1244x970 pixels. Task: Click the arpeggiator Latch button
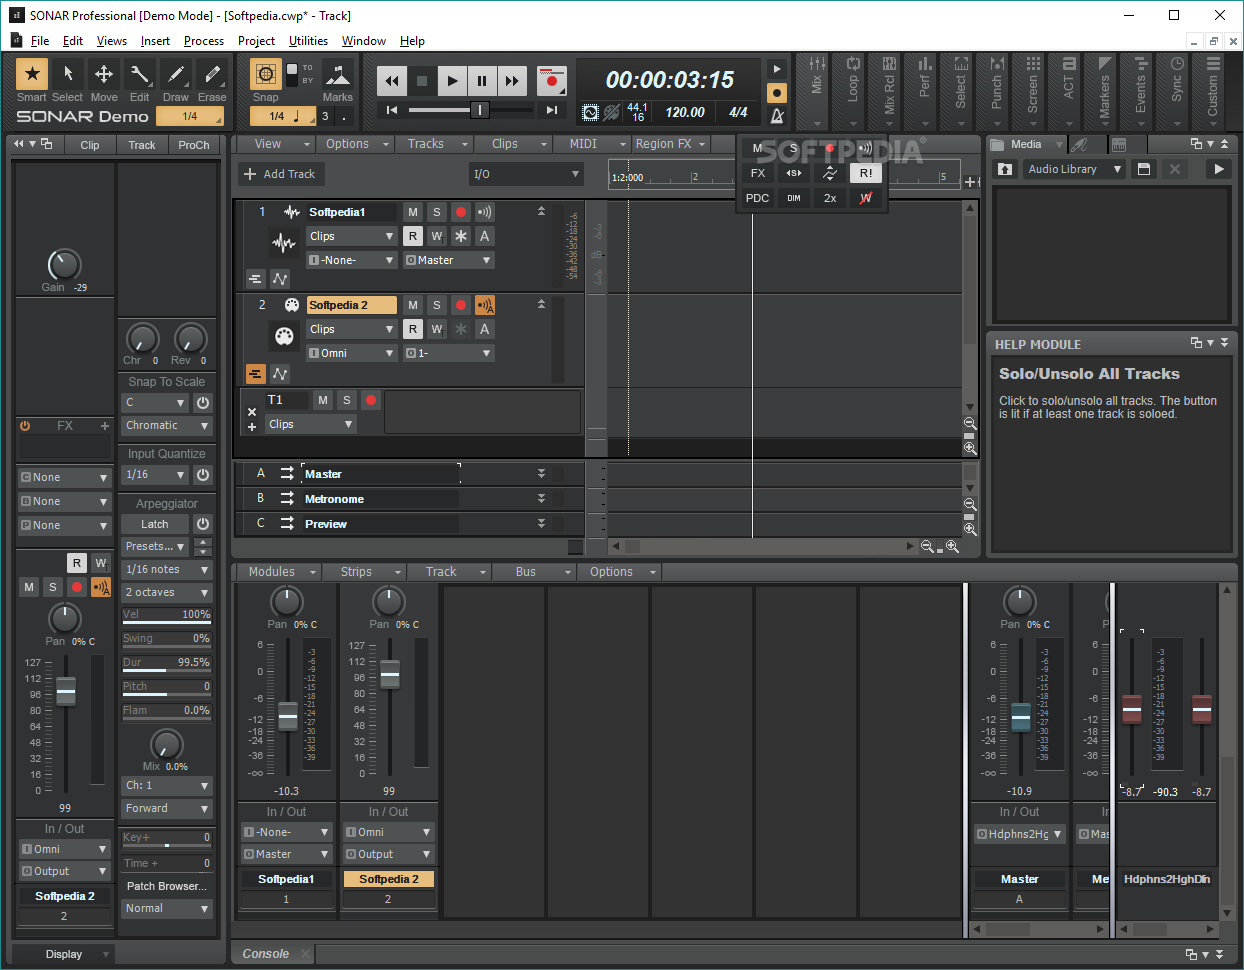(x=155, y=524)
